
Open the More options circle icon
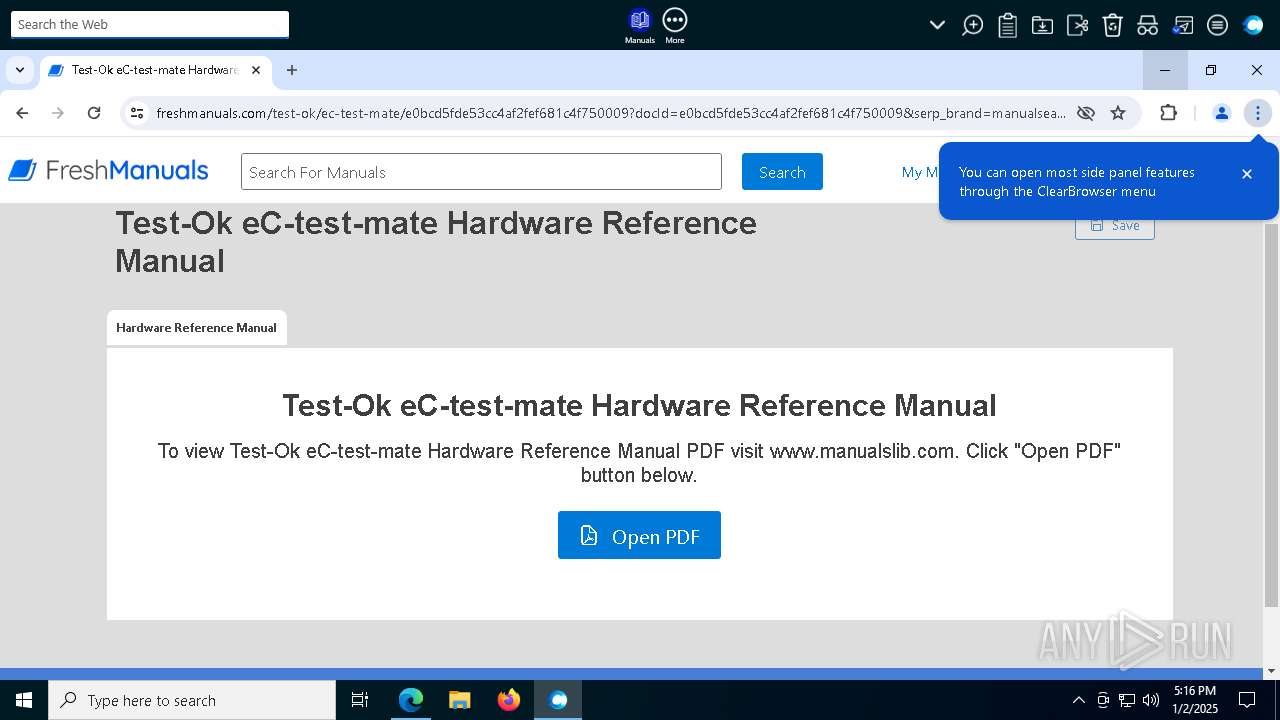click(x=675, y=26)
